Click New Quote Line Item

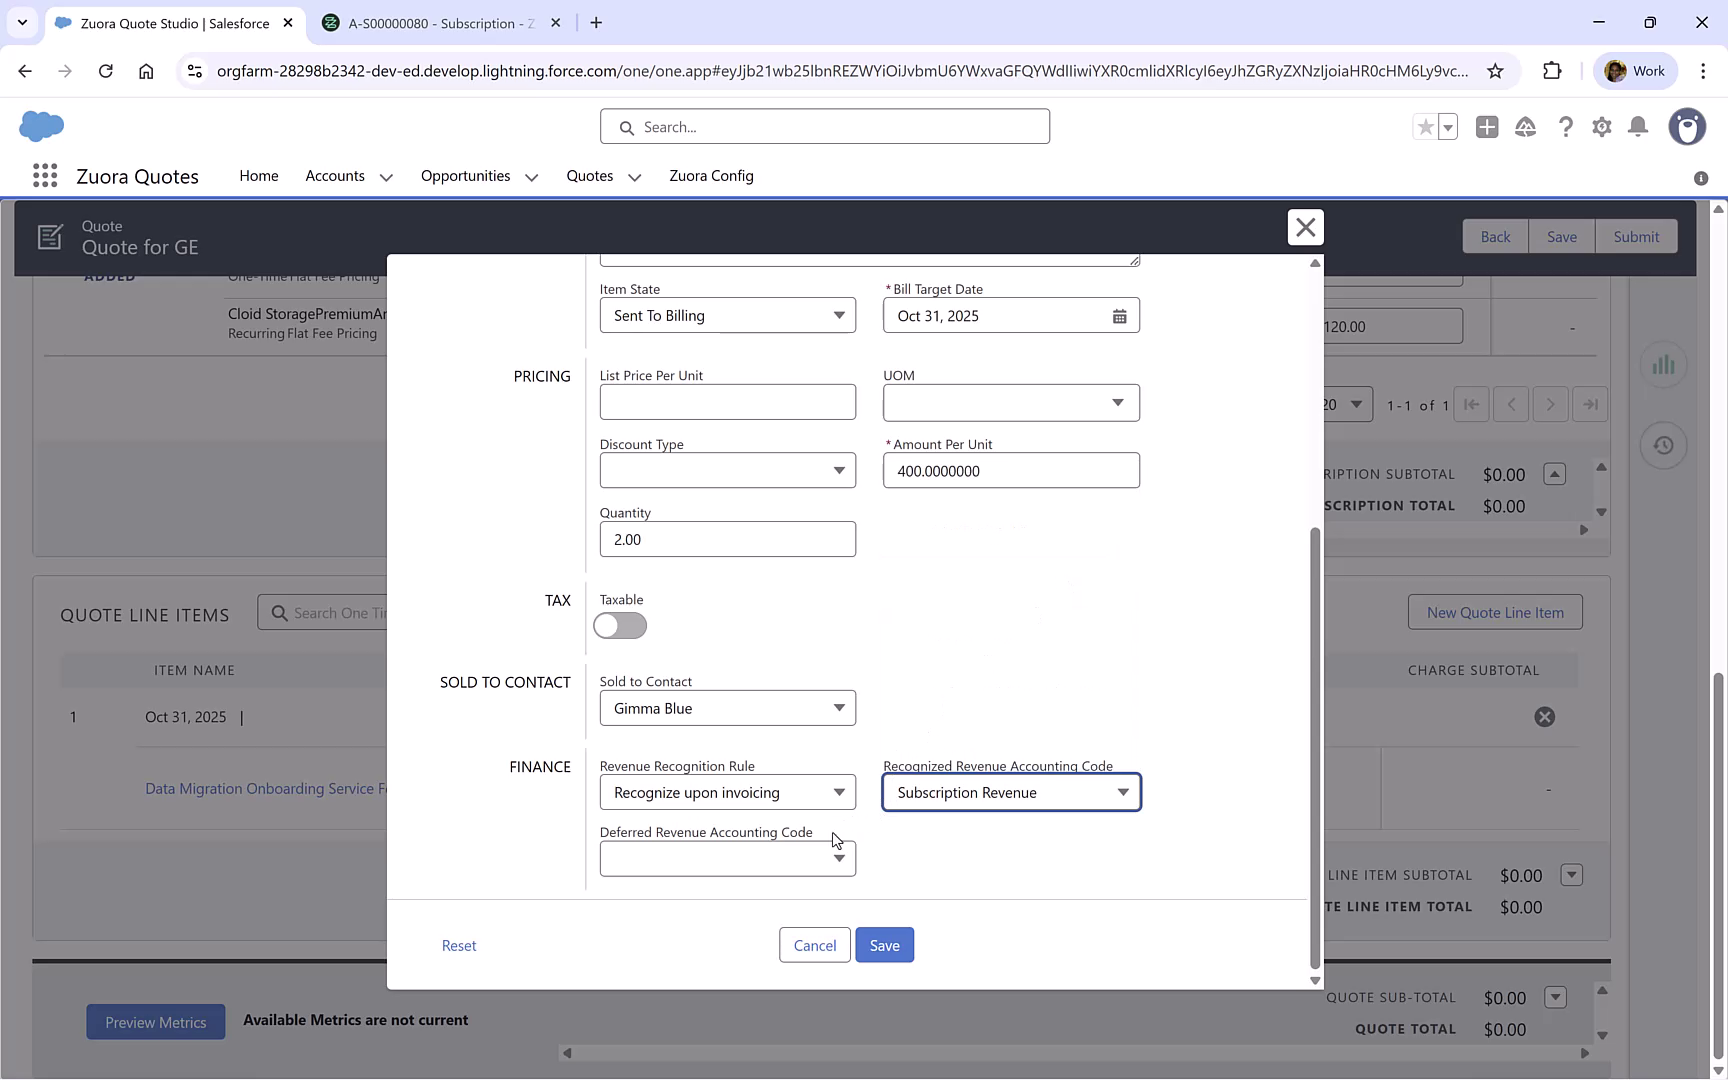pyautogui.click(x=1495, y=611)
